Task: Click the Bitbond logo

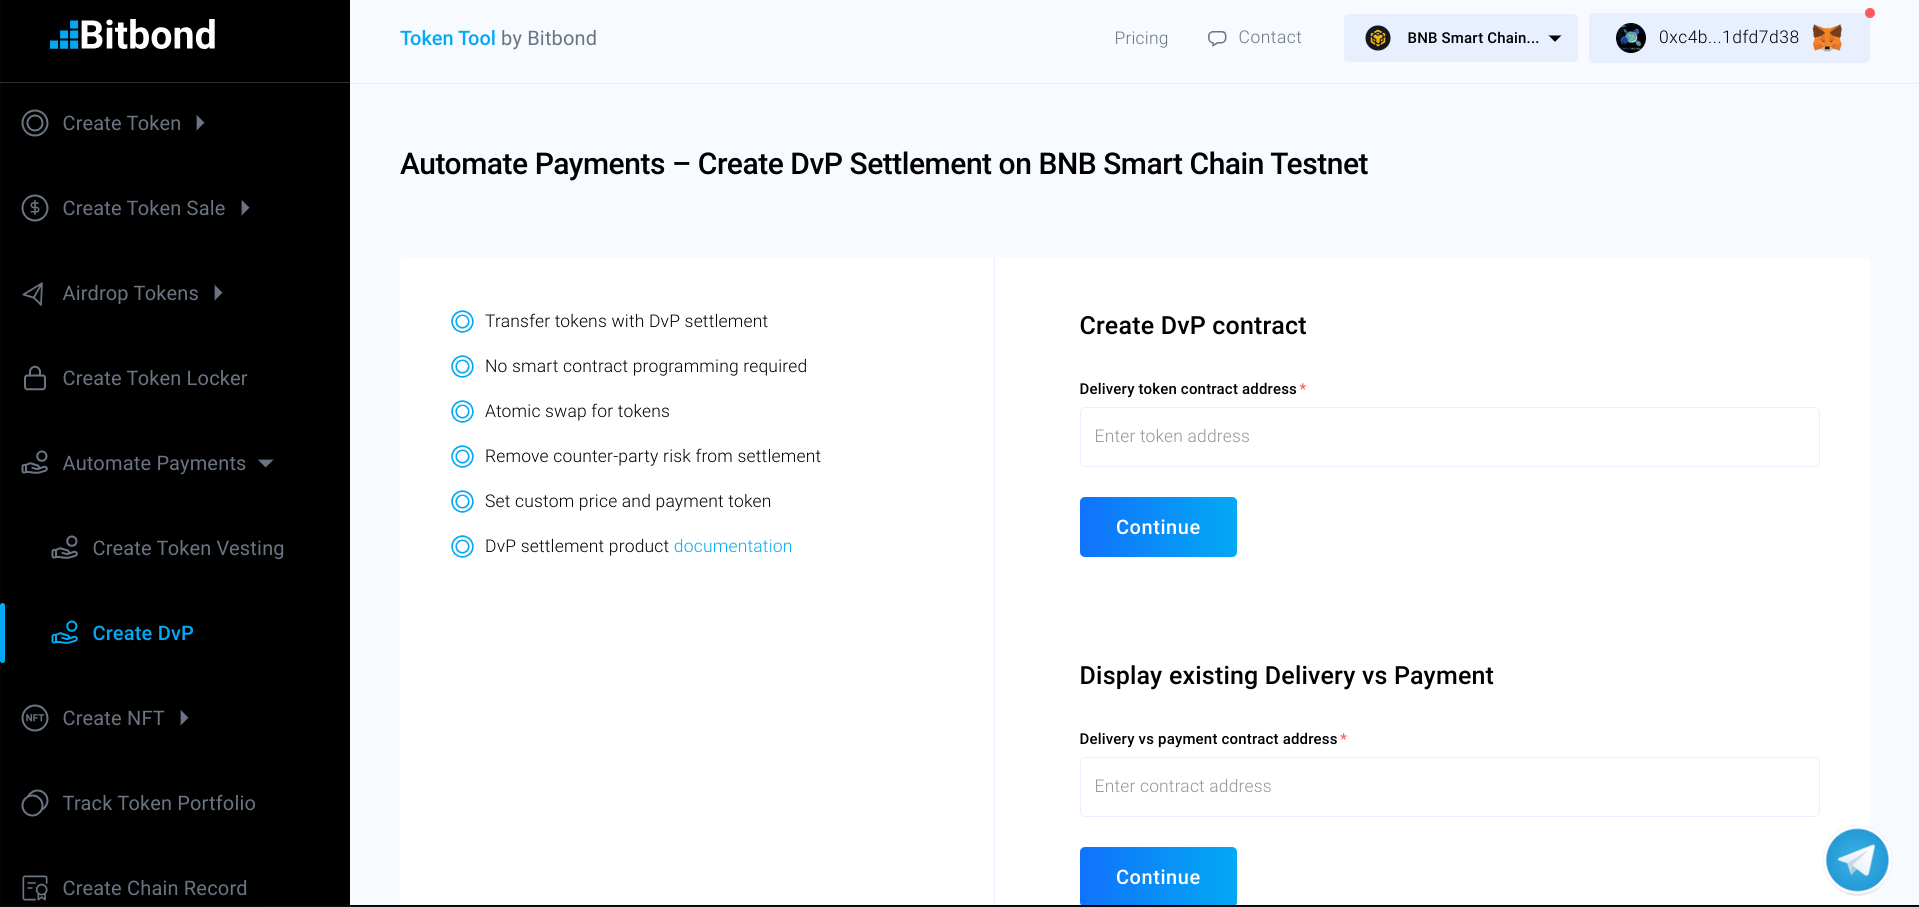Action: tap(133, 36)
